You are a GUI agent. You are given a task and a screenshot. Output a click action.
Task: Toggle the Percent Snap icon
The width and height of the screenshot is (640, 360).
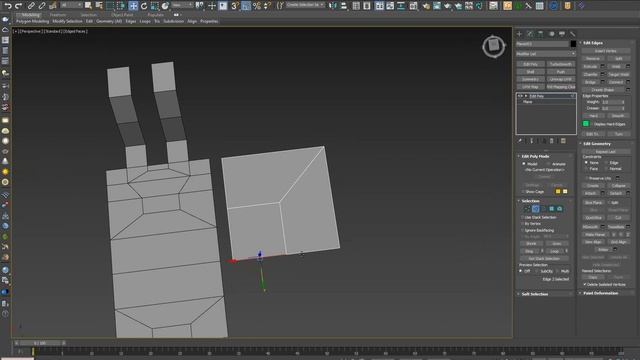pos(257,6)
